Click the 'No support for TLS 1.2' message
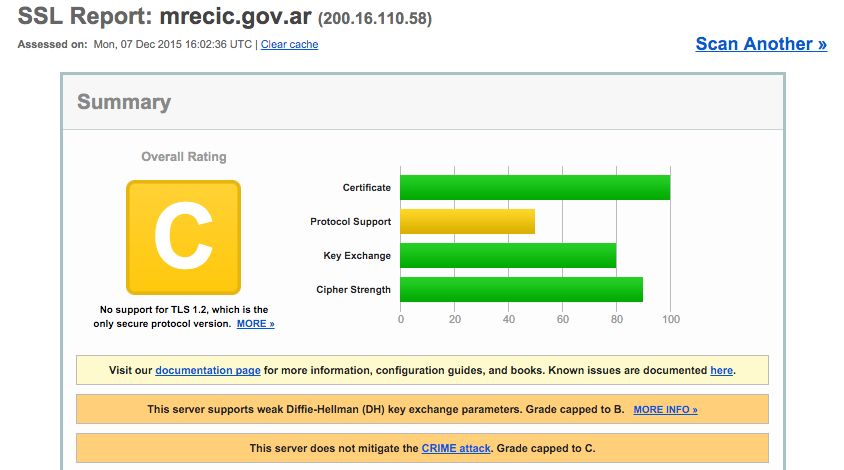 point(184,317)
